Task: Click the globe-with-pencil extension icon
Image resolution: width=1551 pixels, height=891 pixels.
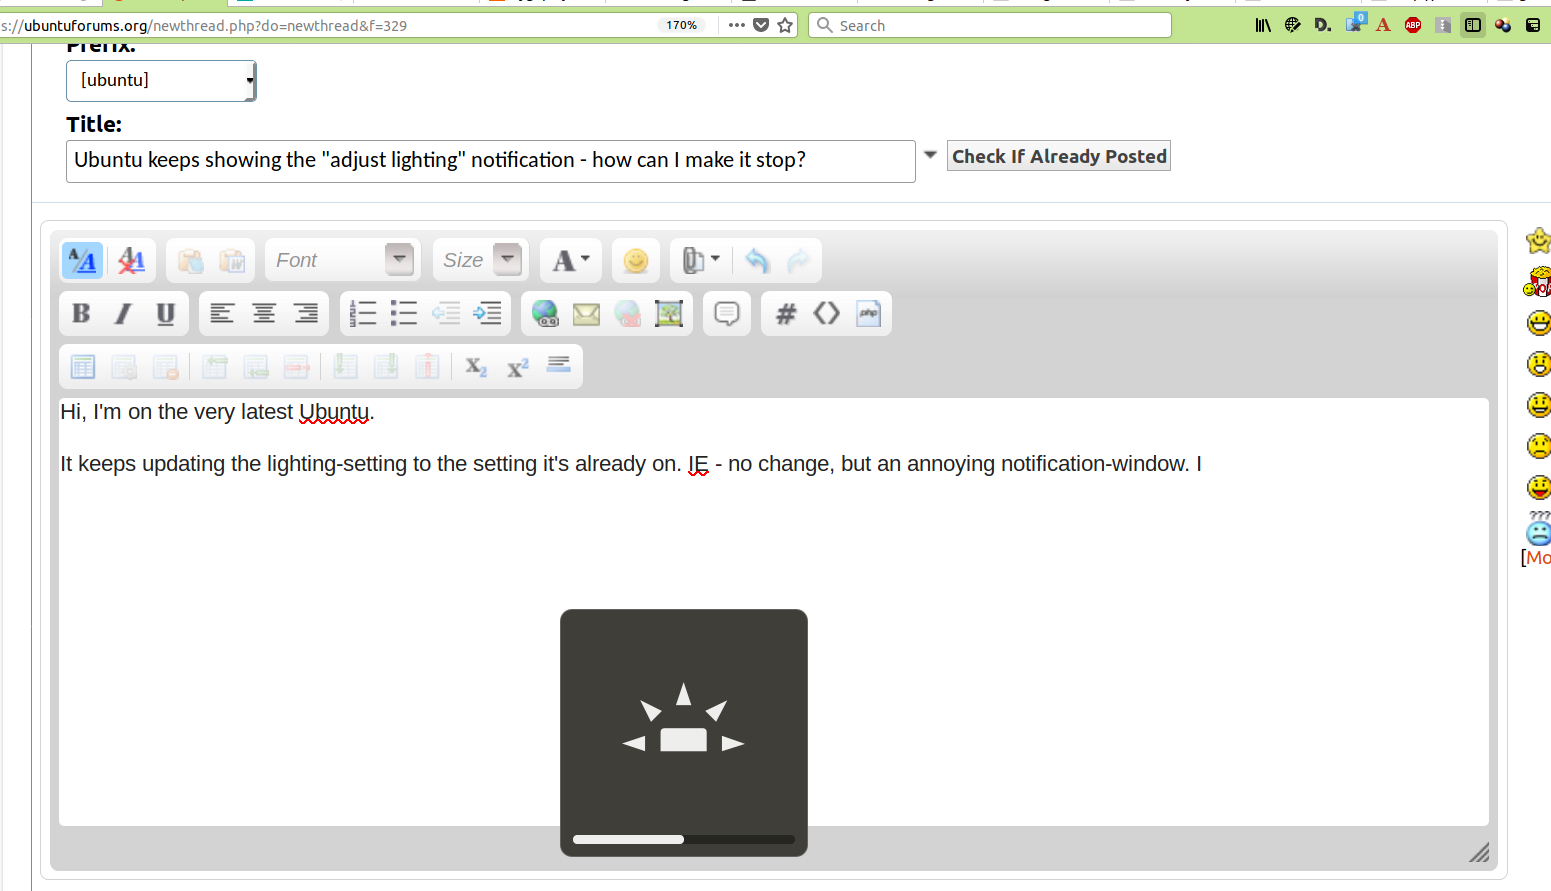Action: tap(1293, 25)
